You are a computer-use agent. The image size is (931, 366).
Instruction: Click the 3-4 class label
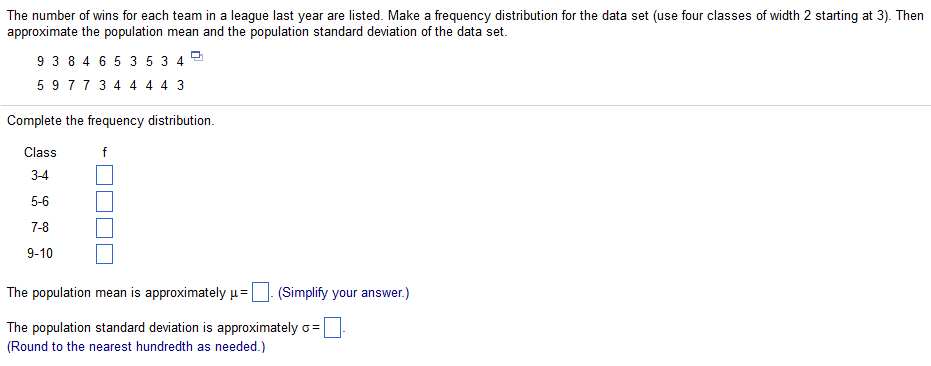pos(40,176)
